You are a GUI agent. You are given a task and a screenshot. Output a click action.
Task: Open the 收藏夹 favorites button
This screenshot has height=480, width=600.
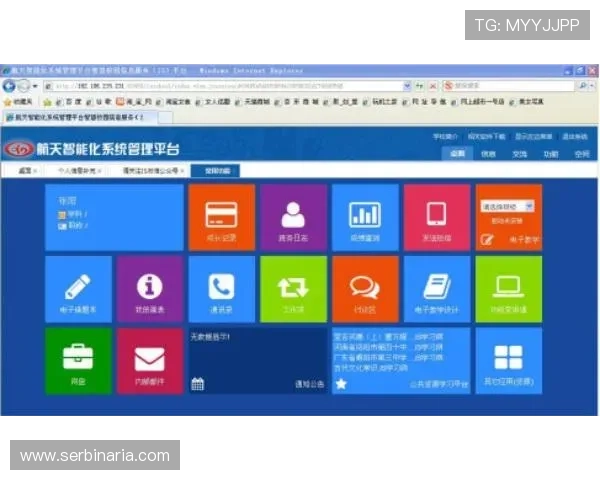[x=19, y=102]
